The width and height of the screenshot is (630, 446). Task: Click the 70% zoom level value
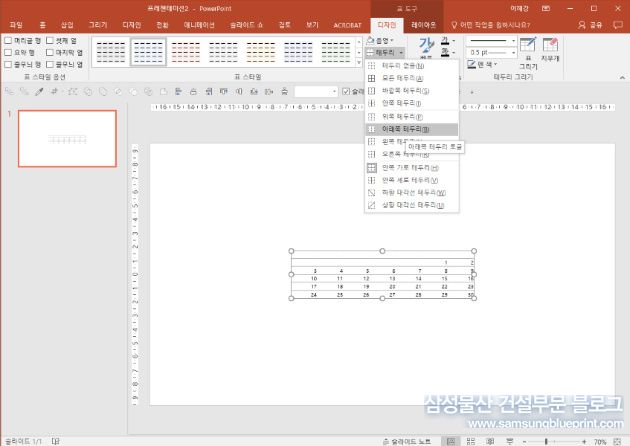point(600,442)
